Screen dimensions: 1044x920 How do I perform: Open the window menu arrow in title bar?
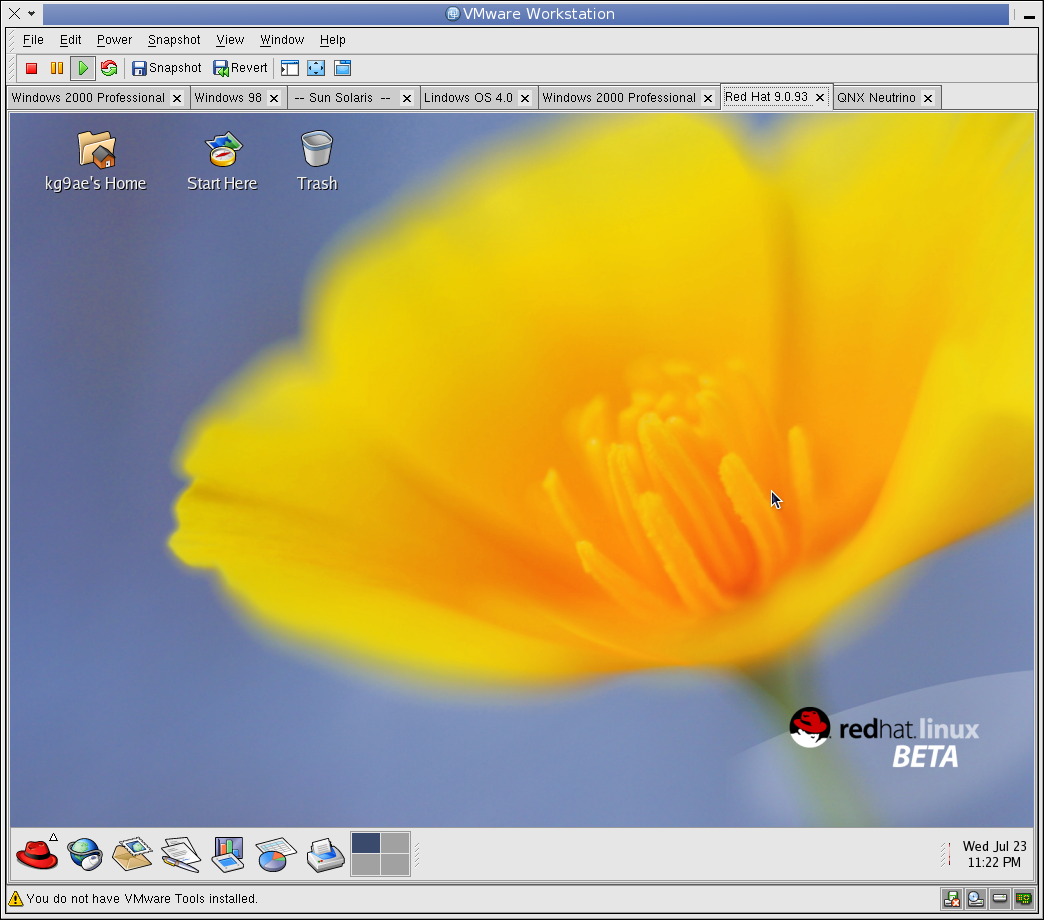31,13
